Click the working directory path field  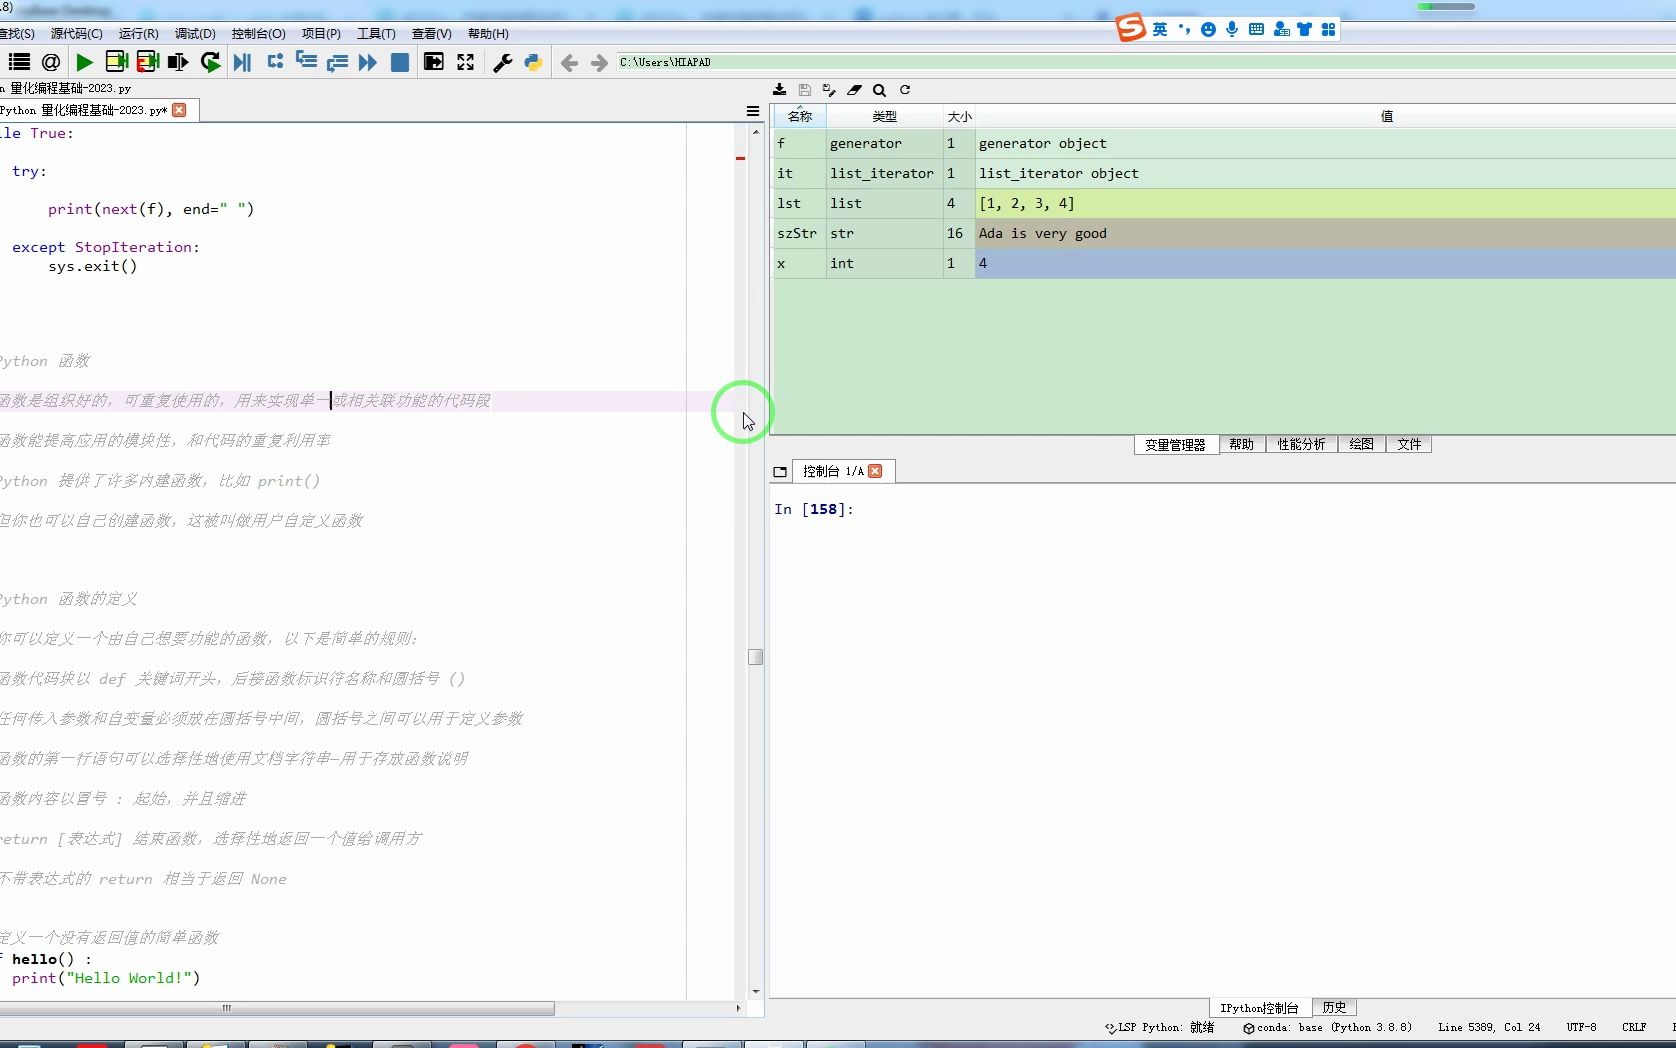(x=1145, y=62)
